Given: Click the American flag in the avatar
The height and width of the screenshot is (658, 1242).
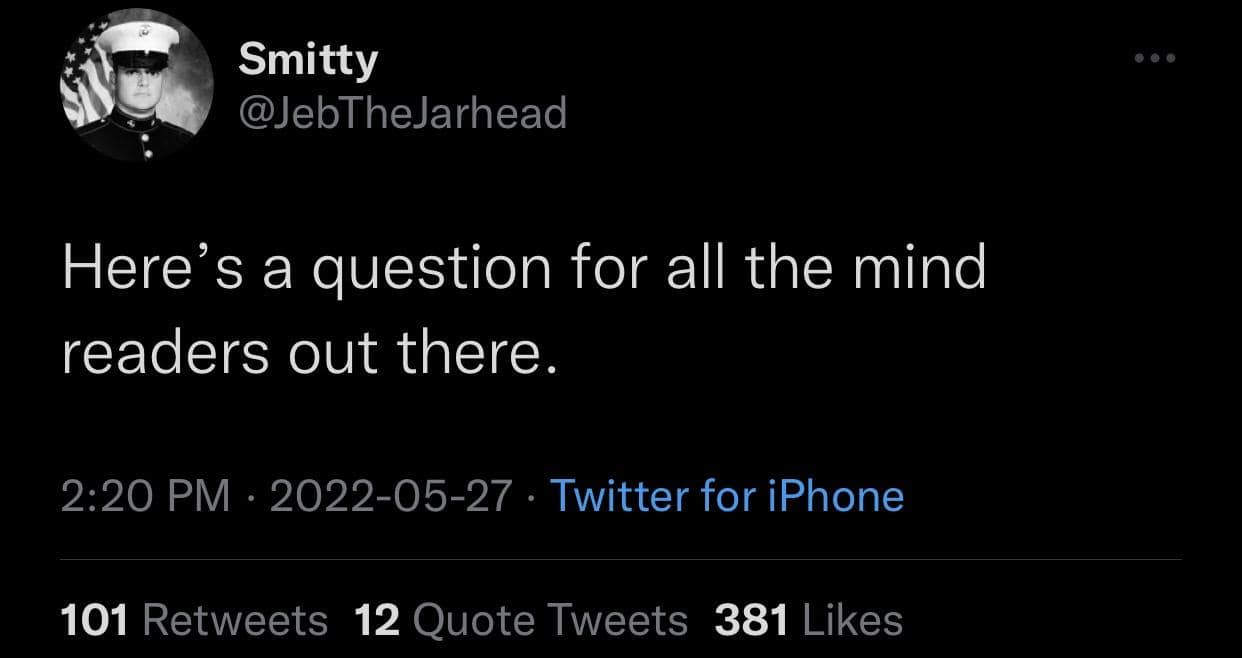Looking at the screenshot, I should point(83,80).
